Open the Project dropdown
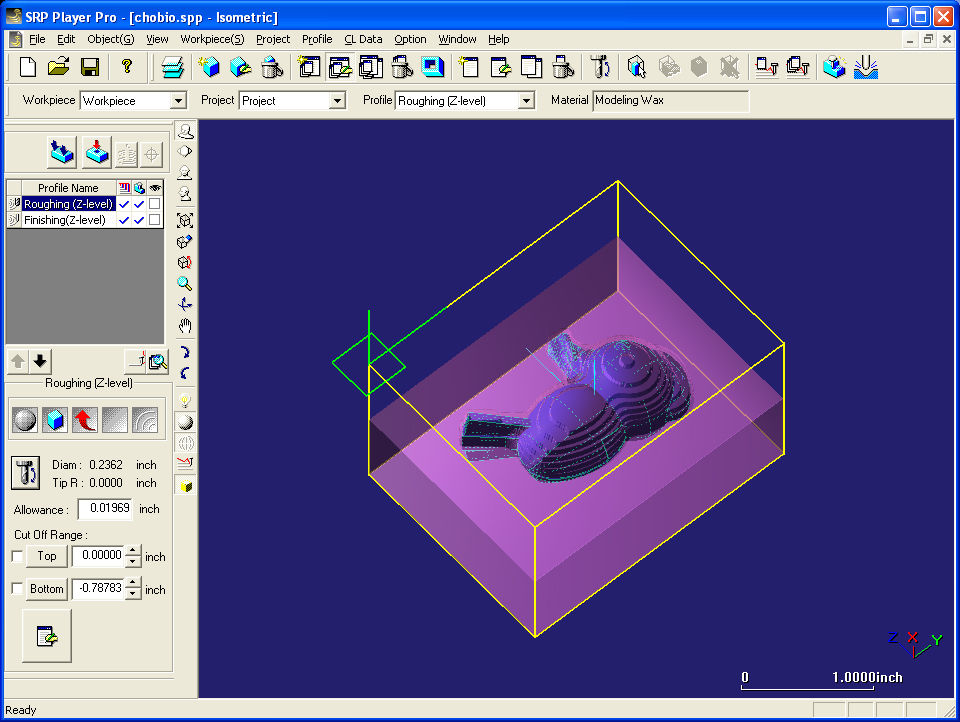Image resolution: width=960 pixels, height=722 pixels. (x=337, y=100)
